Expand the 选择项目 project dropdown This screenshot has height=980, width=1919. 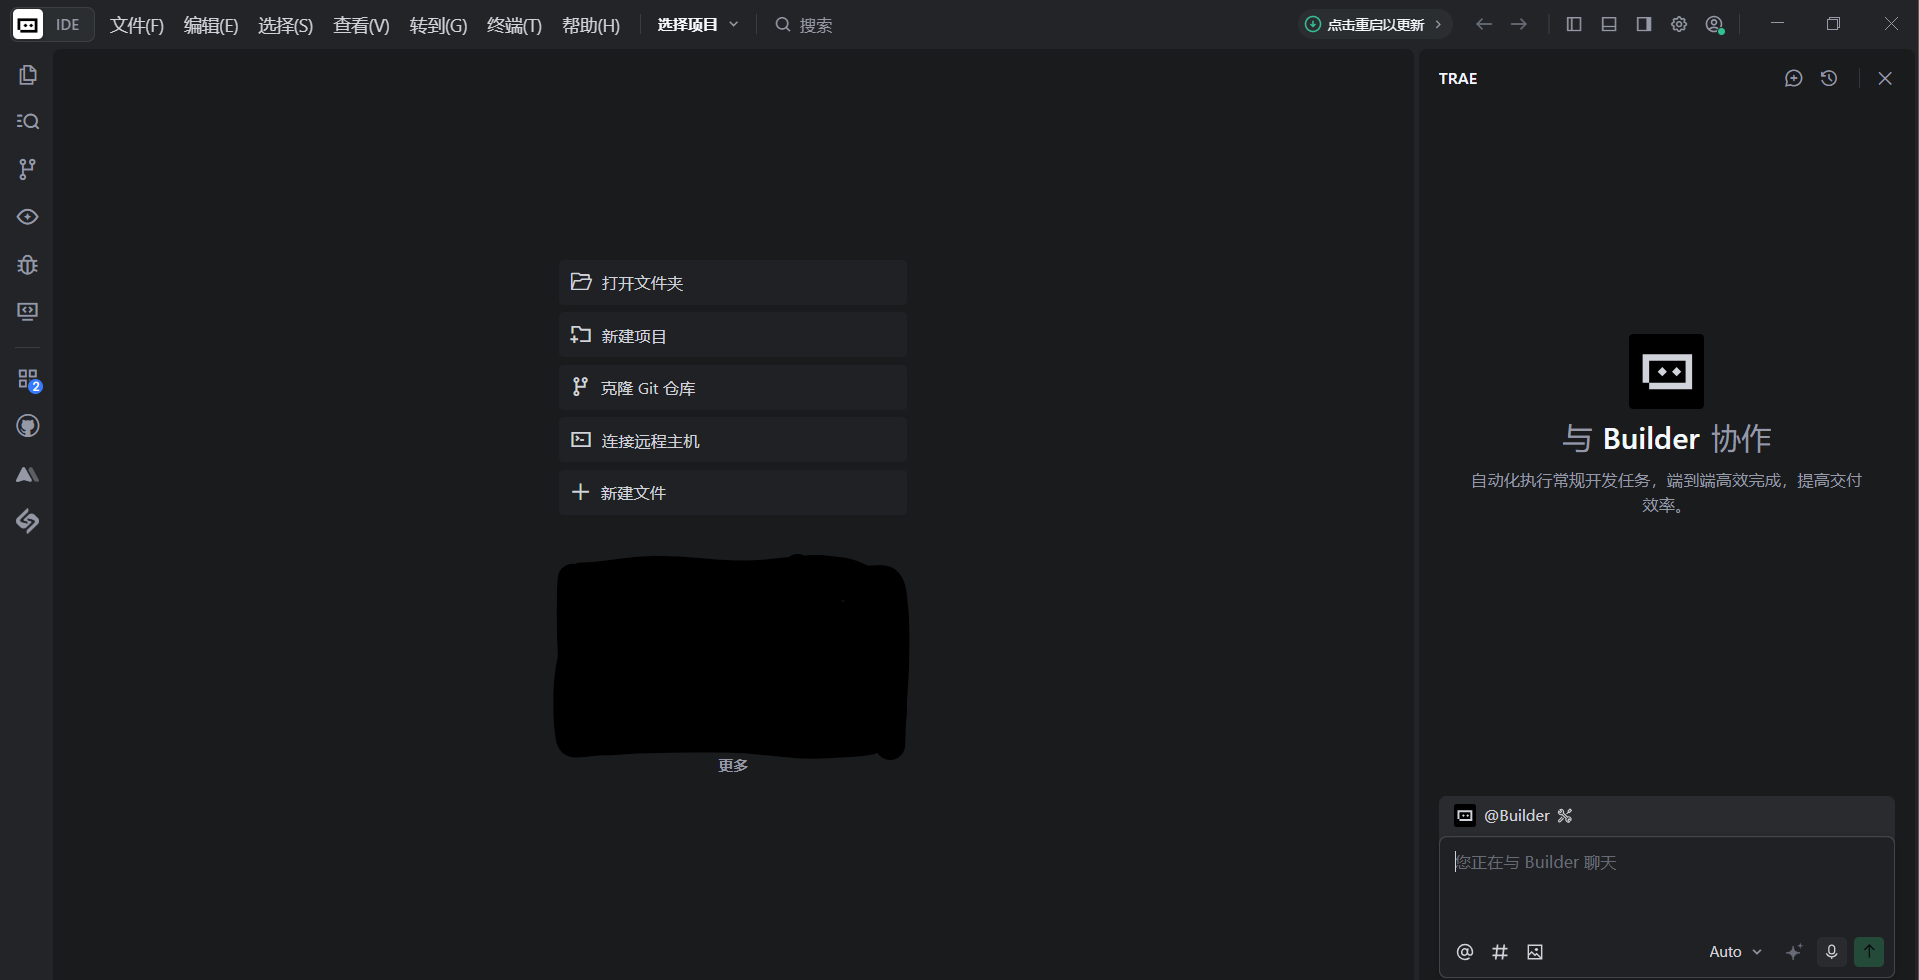point(698,25)
